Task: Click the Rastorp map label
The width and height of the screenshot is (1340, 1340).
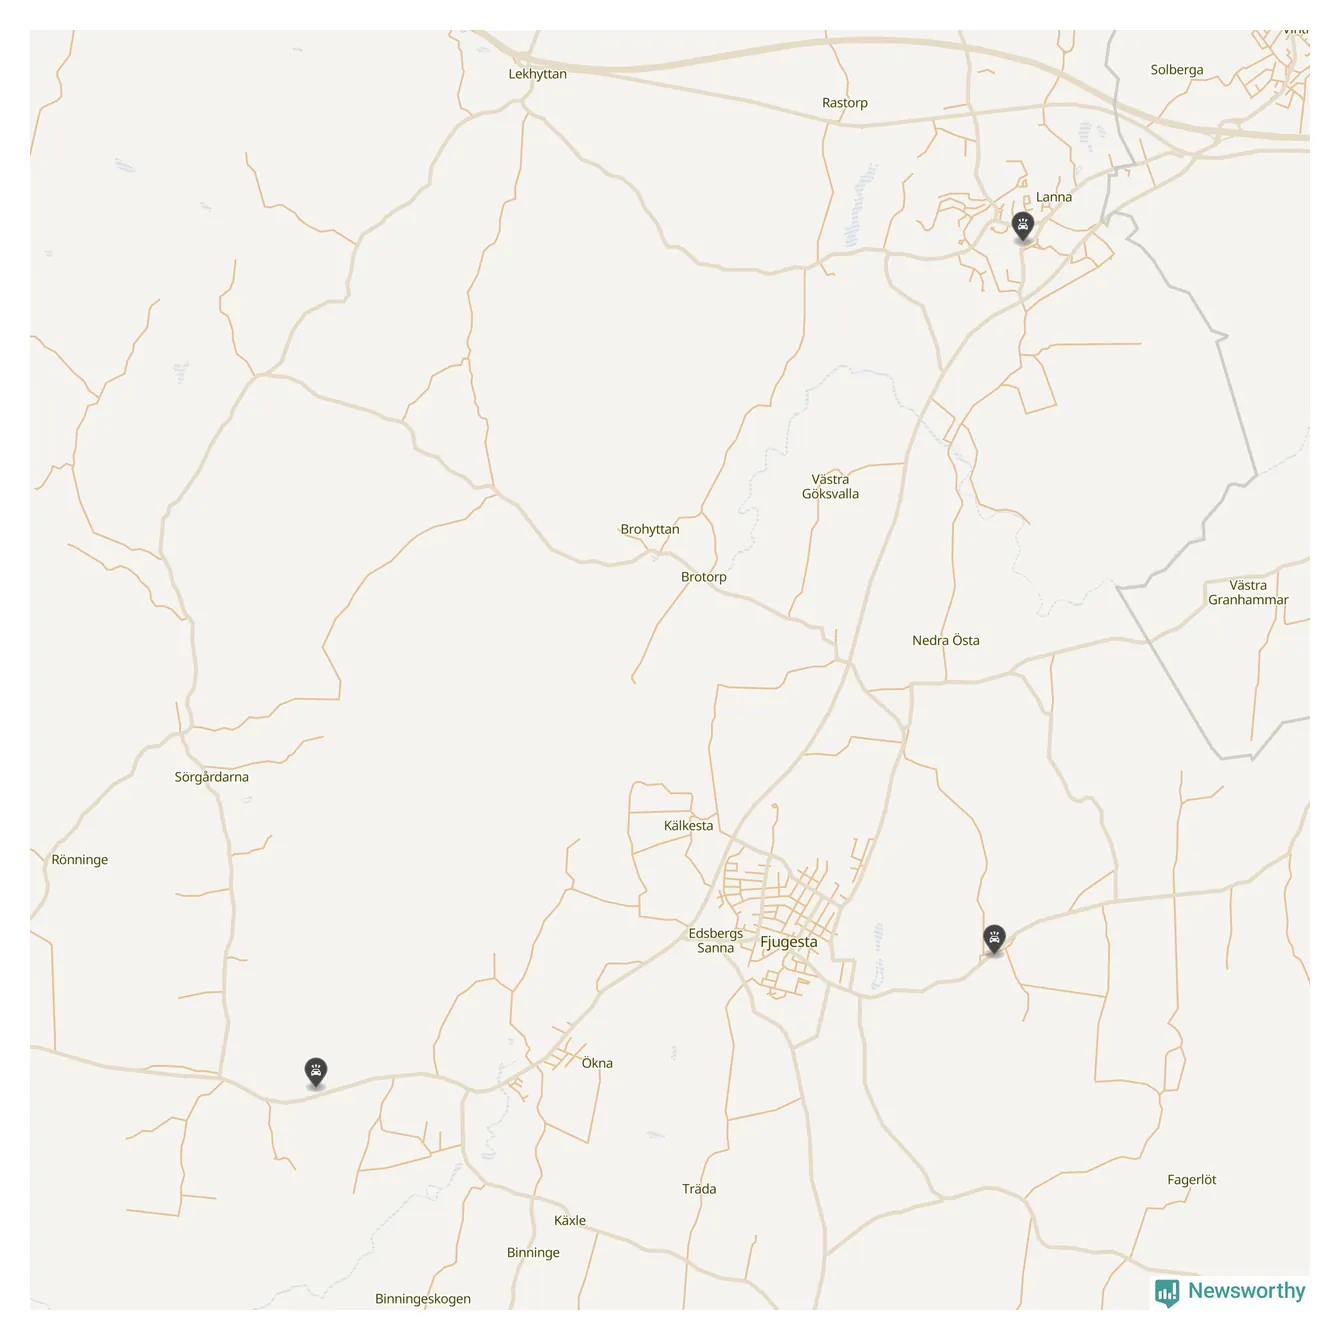Action: click(845, 103)
